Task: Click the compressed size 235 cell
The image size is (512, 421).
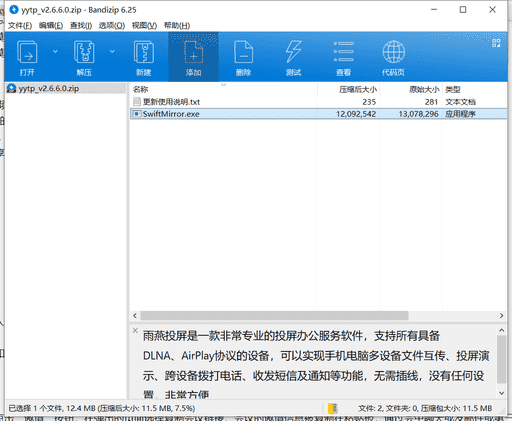Action: [x=369, y=102]
